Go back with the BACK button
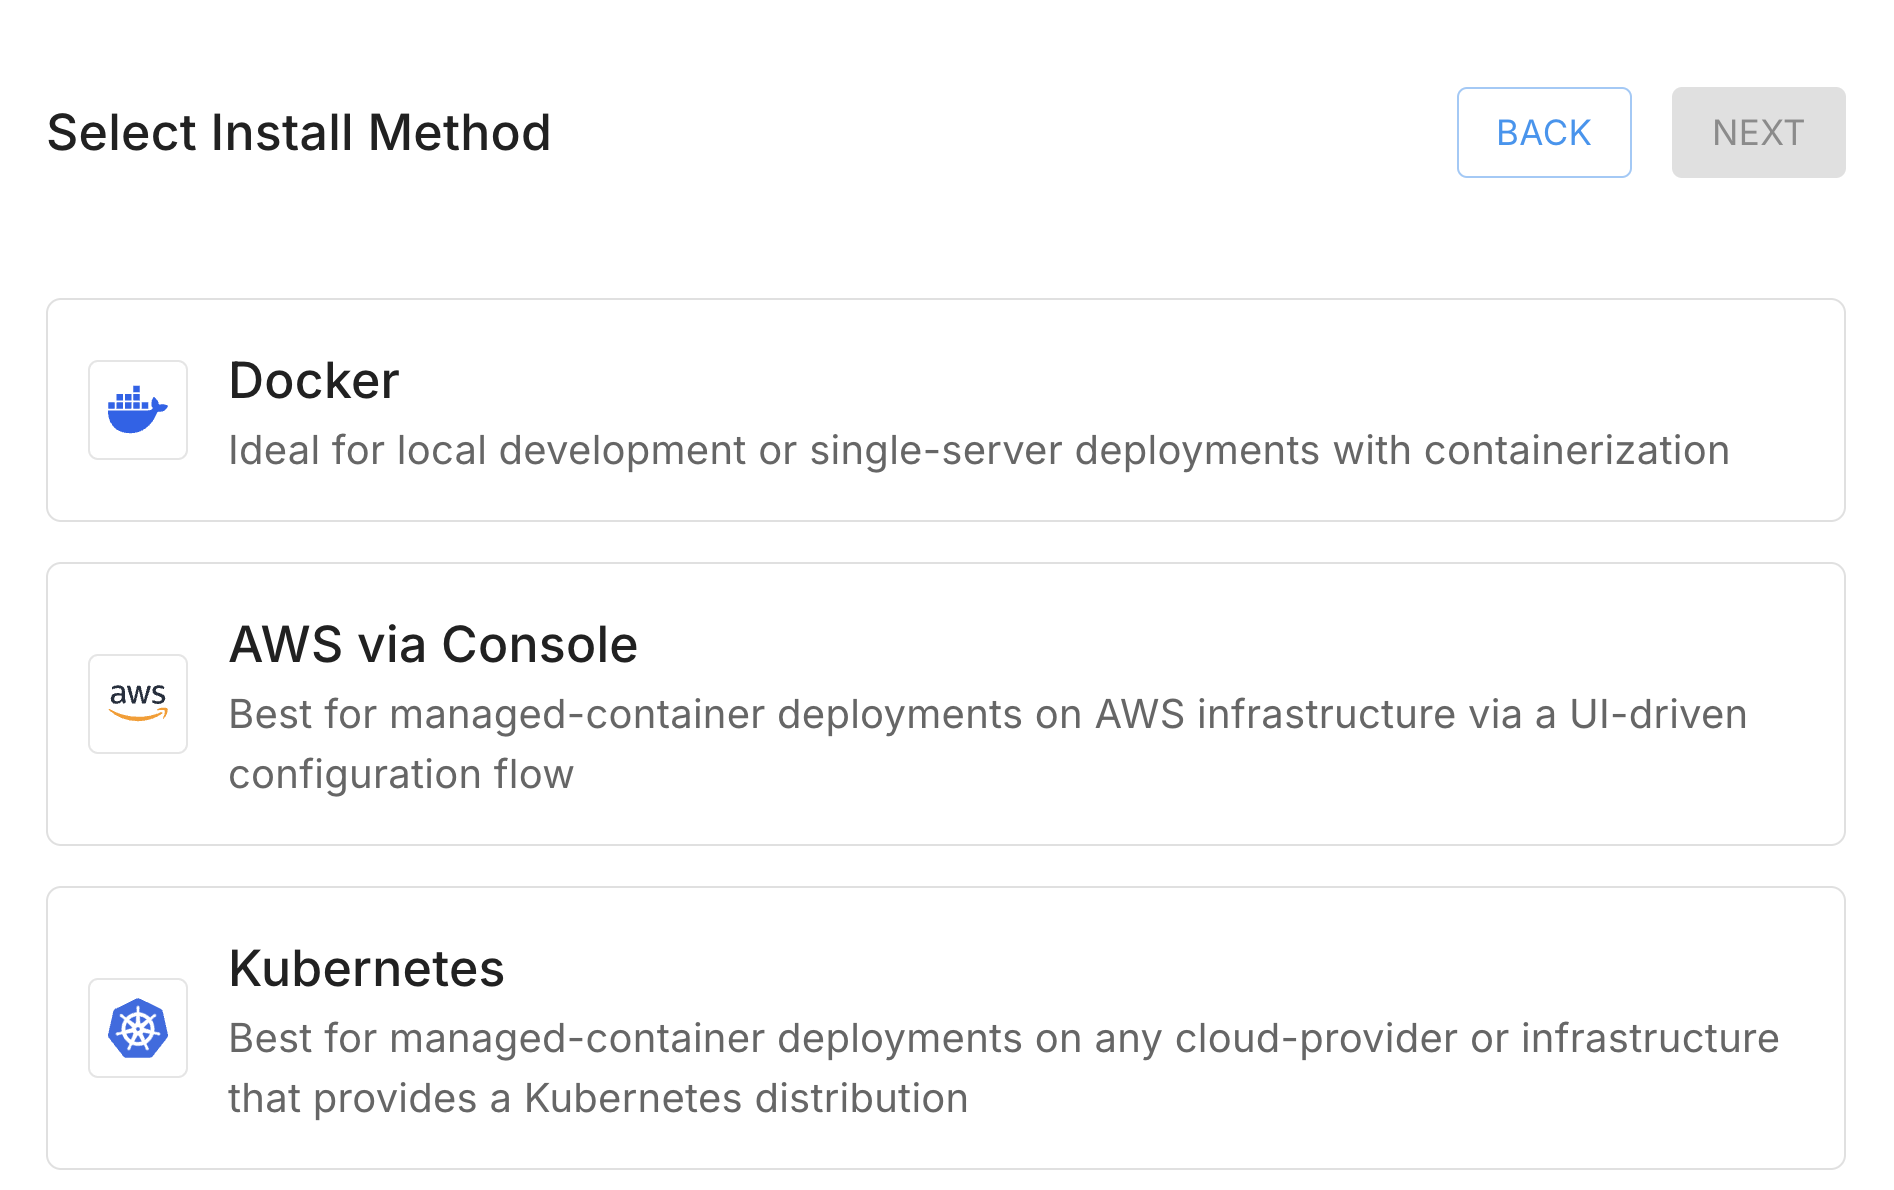 [1544, 133]
